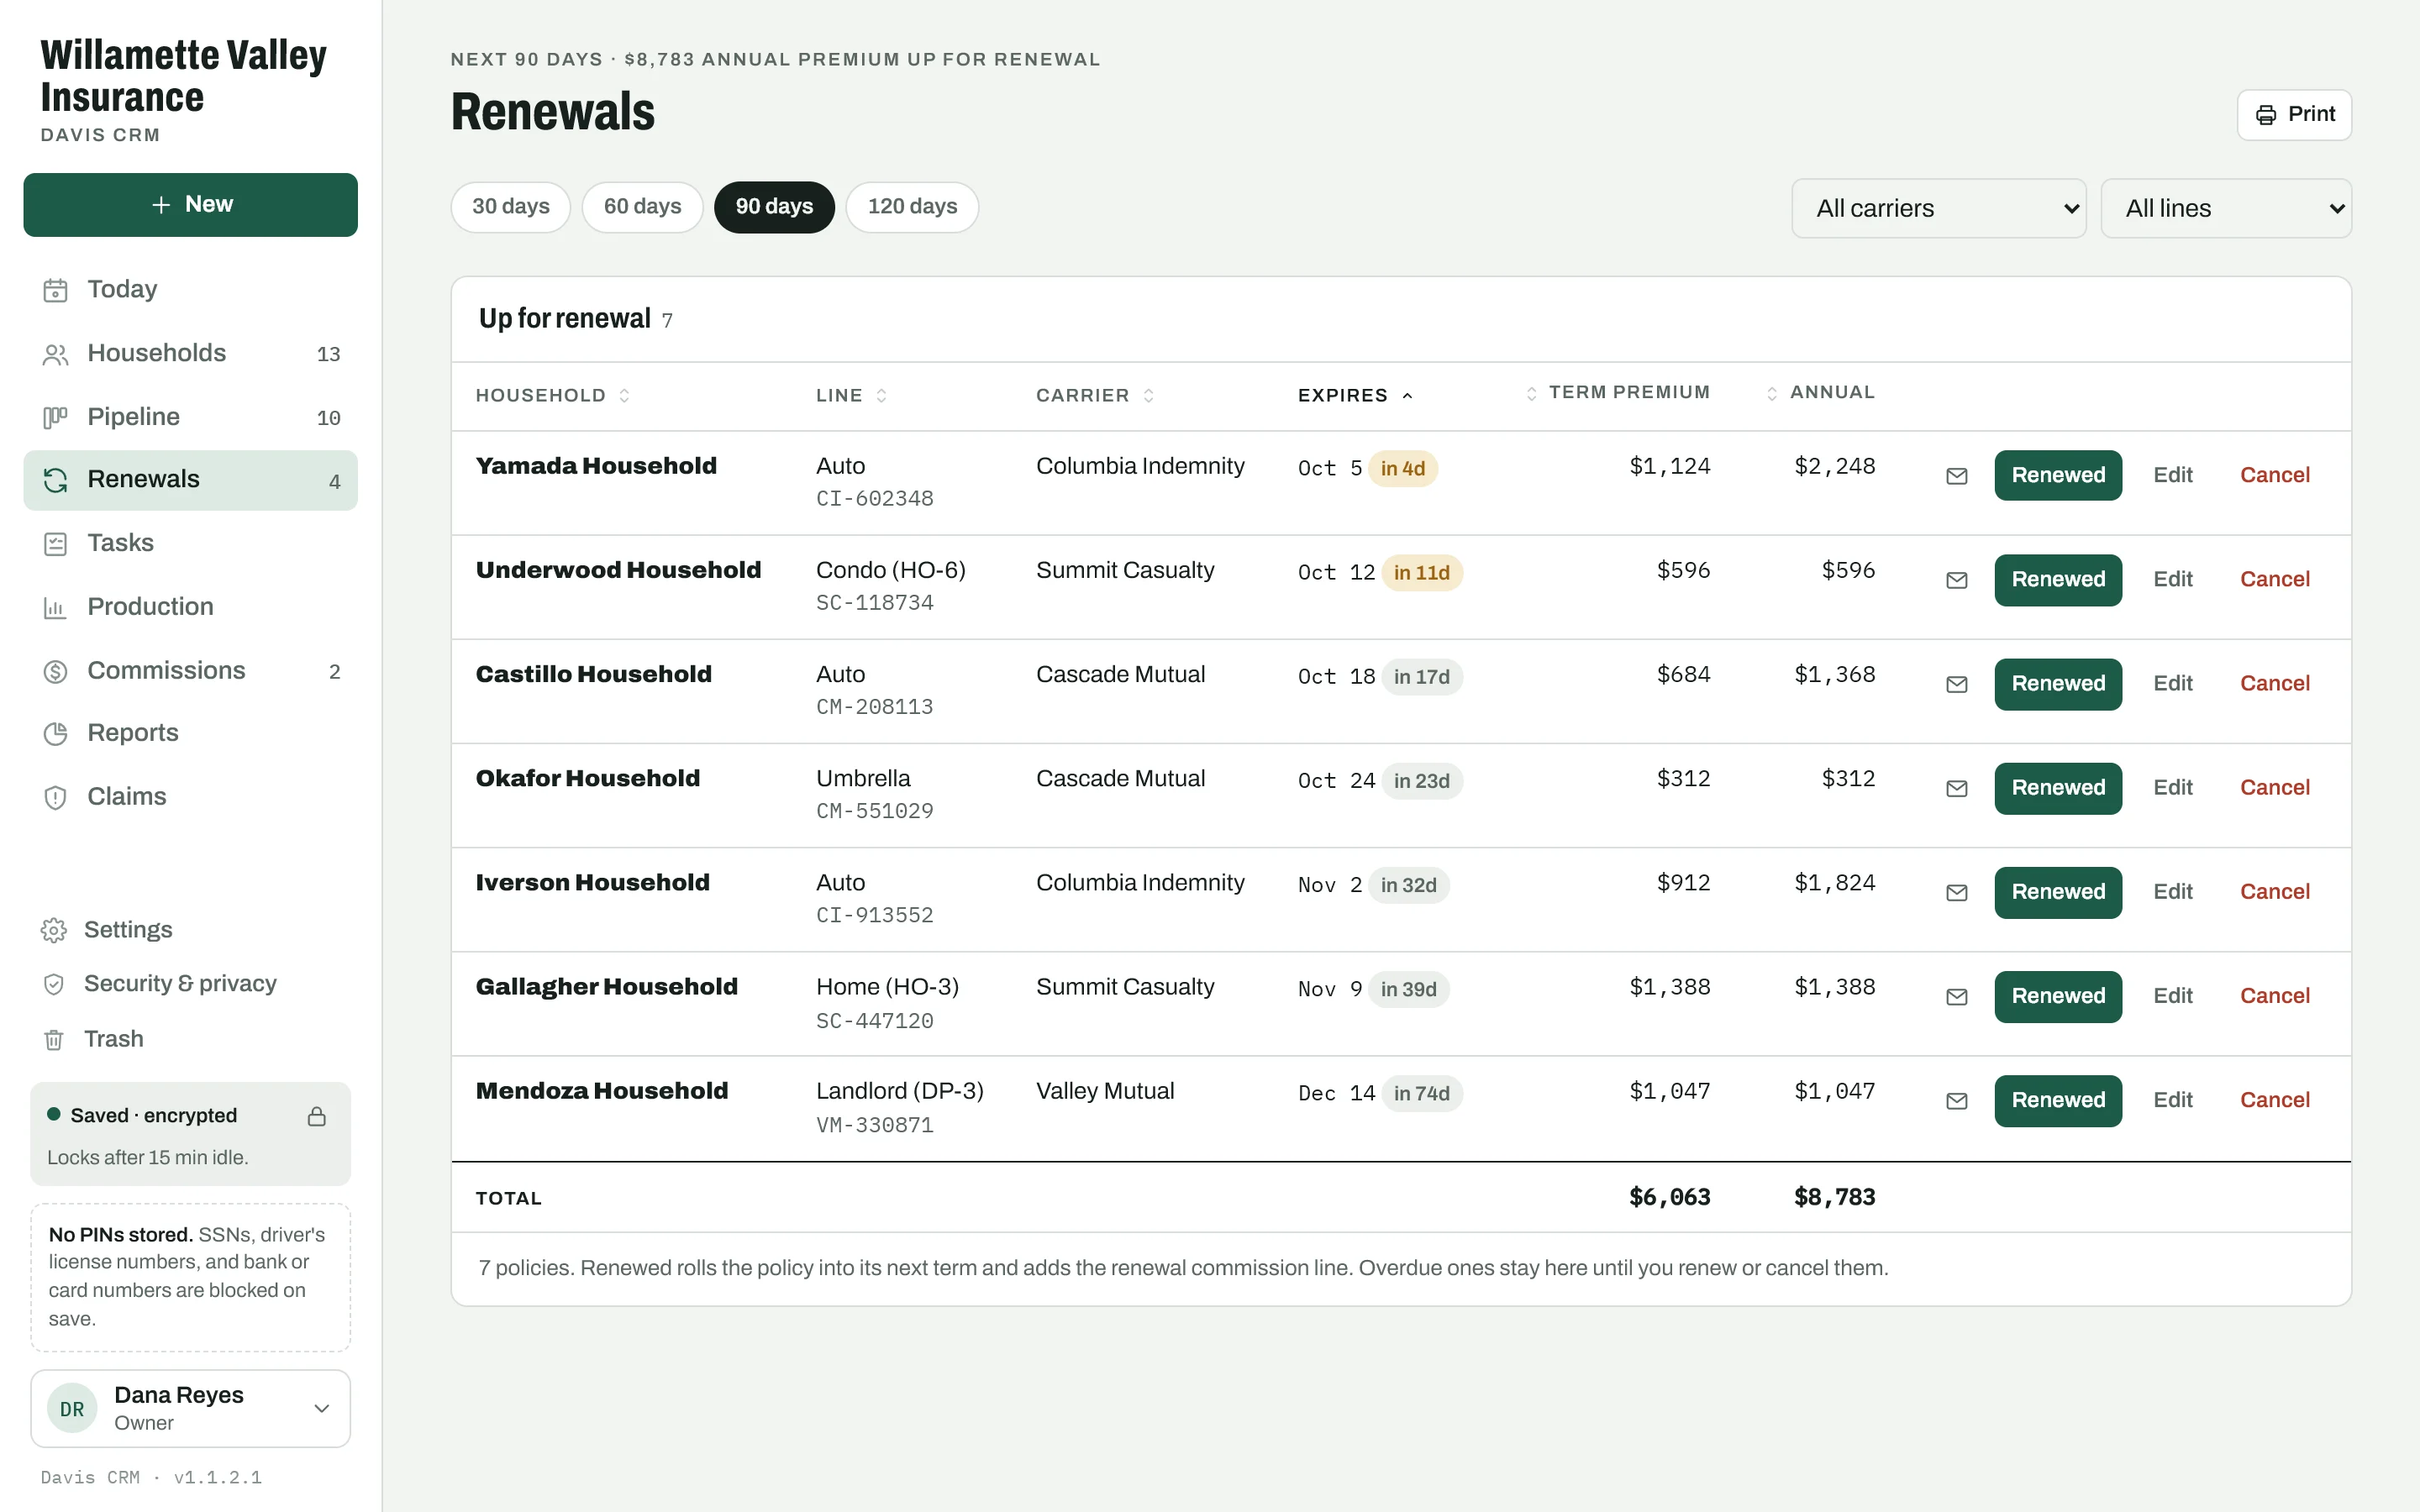Click the envelope icon for Underwood Household

point(1956,580)
